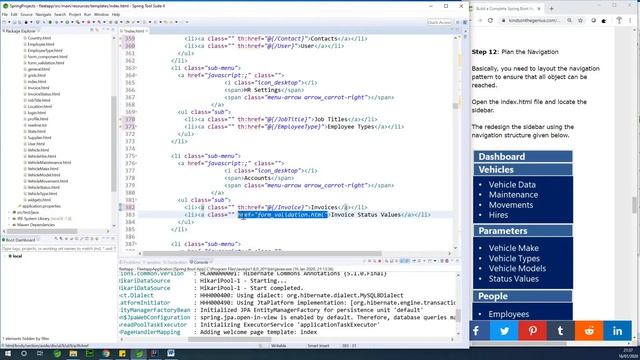This screenshot has width=640, height=360.
Task: Open the Search menu
Action: coord(60,14)
